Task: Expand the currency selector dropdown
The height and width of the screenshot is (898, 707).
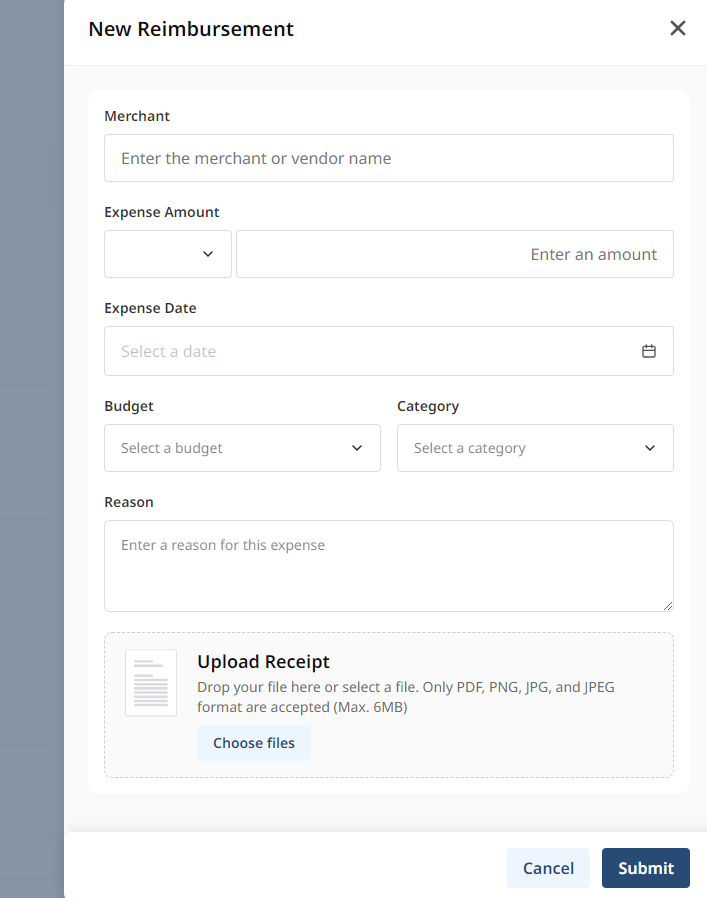Action: 168,254
